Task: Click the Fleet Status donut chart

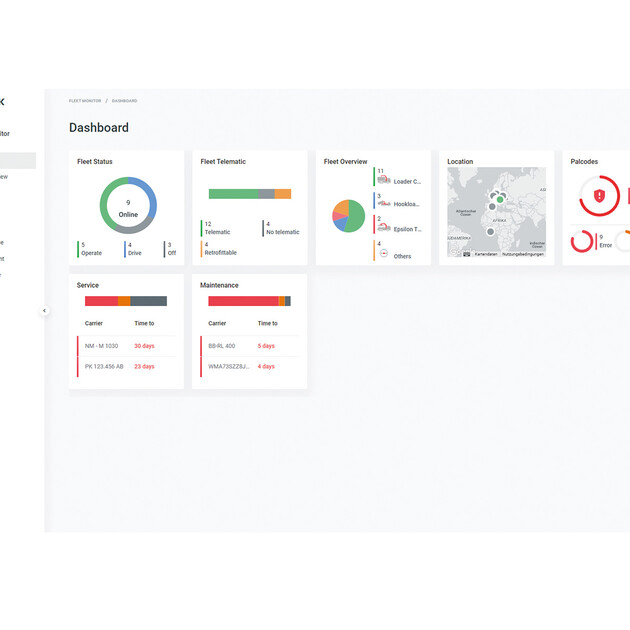Action: pyautogui.click(x=127, y=206)
